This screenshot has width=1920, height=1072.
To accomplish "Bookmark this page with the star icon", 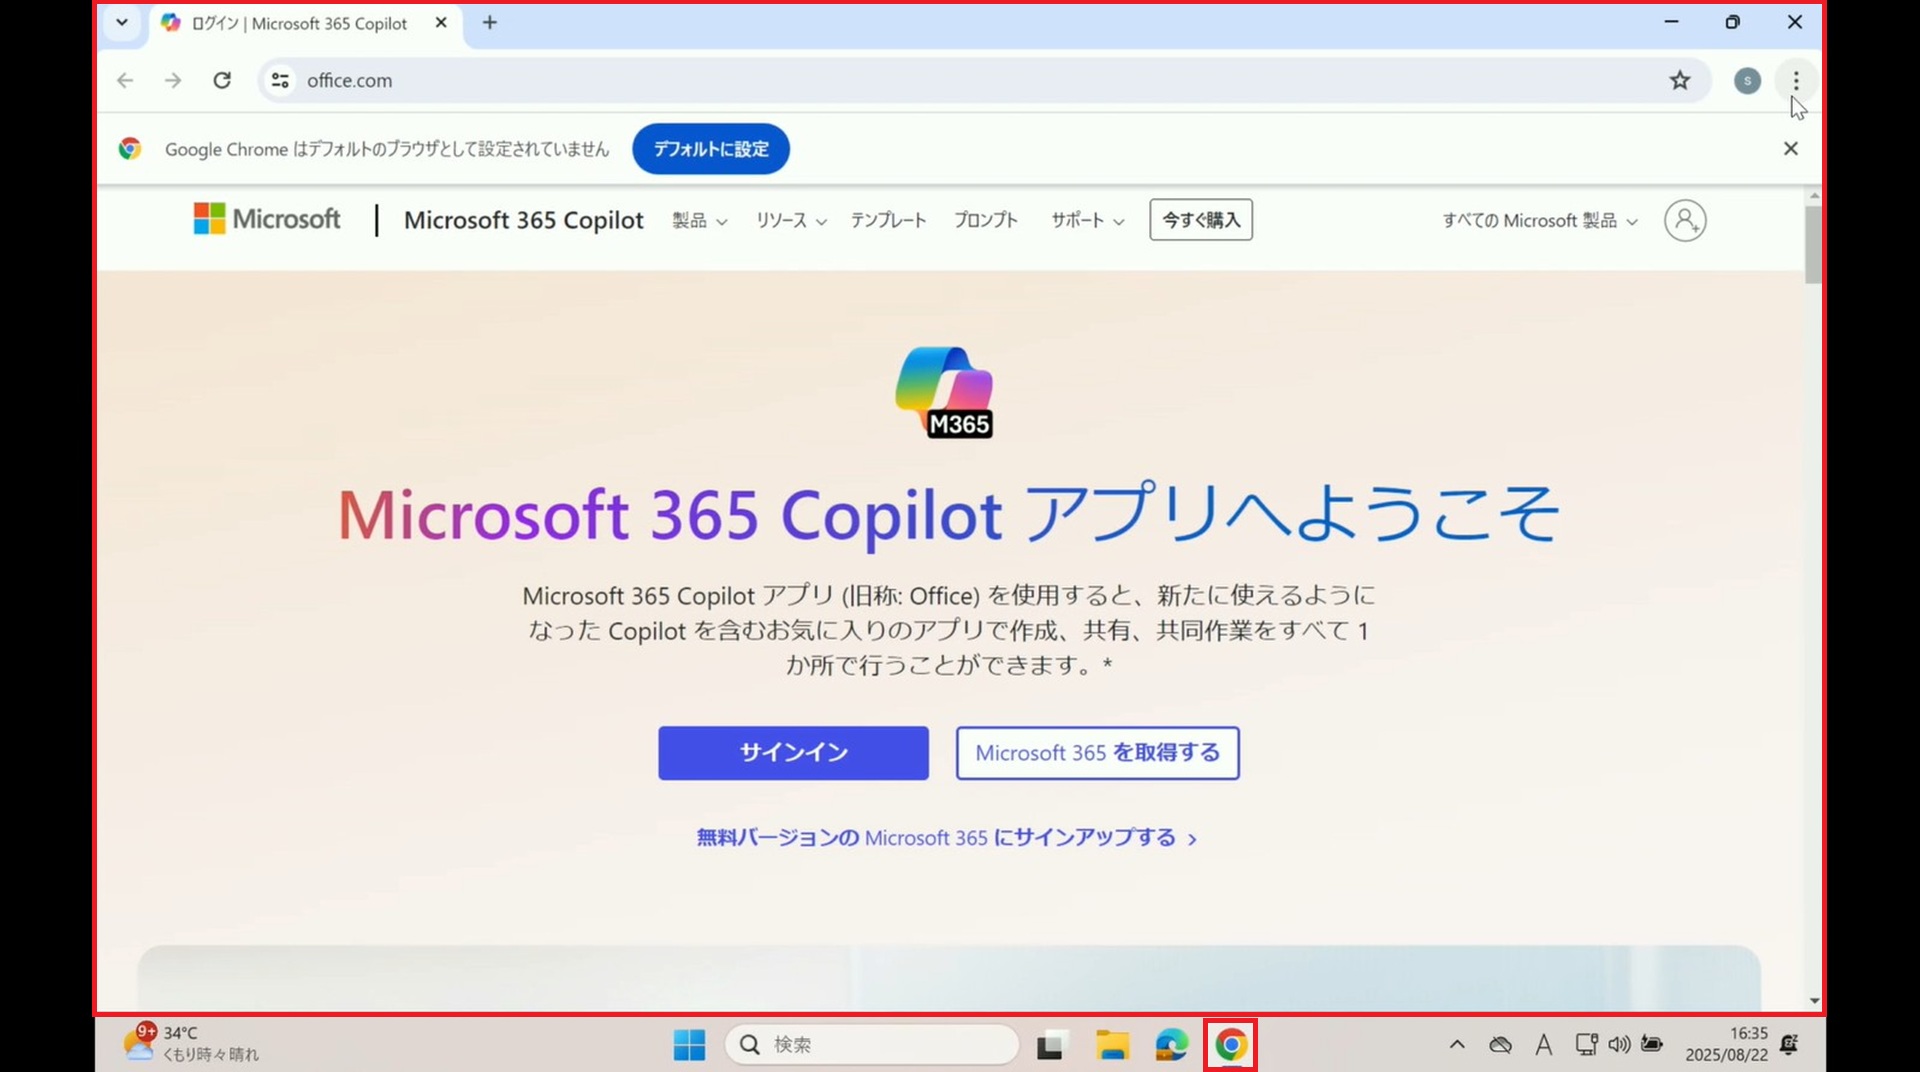I will point(1680,80).
